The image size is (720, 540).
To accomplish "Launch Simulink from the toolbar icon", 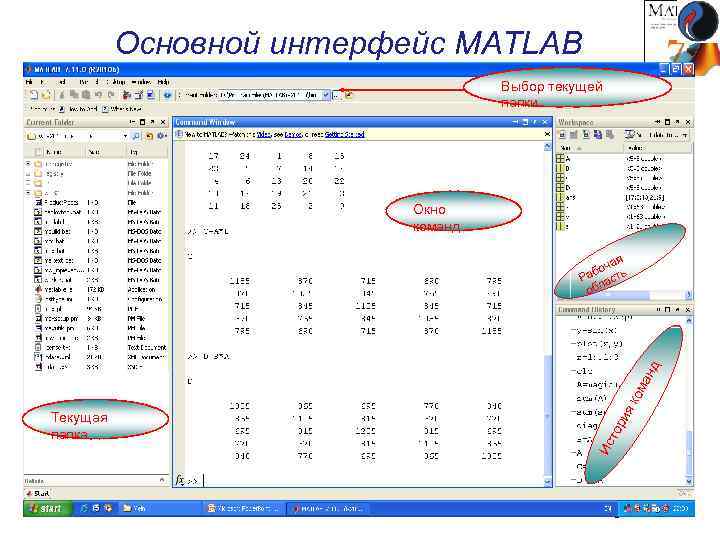I will point(127,95).
